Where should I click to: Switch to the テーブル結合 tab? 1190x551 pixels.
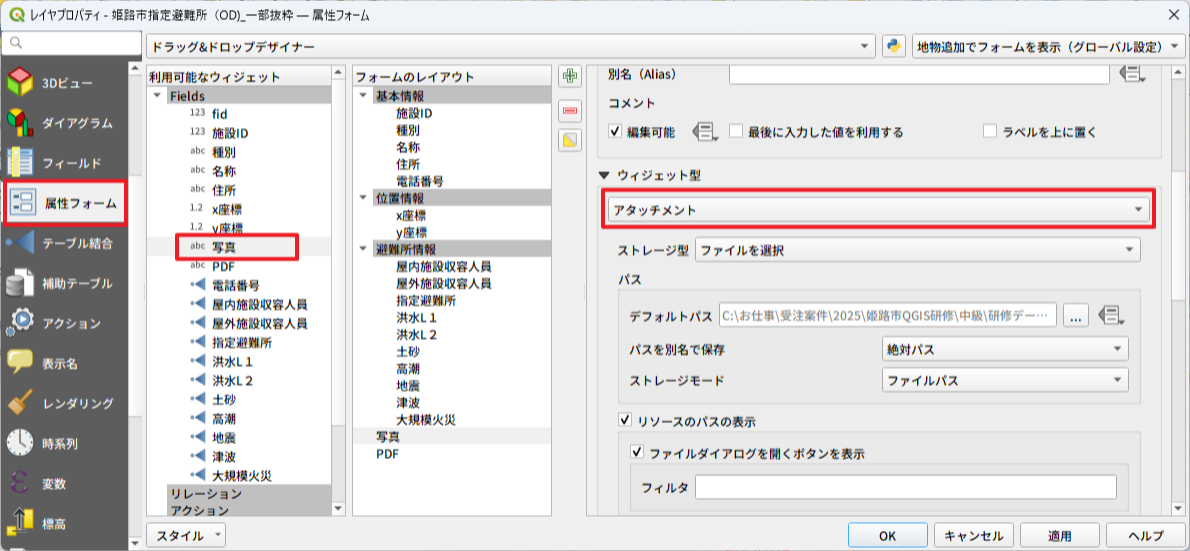66,243
